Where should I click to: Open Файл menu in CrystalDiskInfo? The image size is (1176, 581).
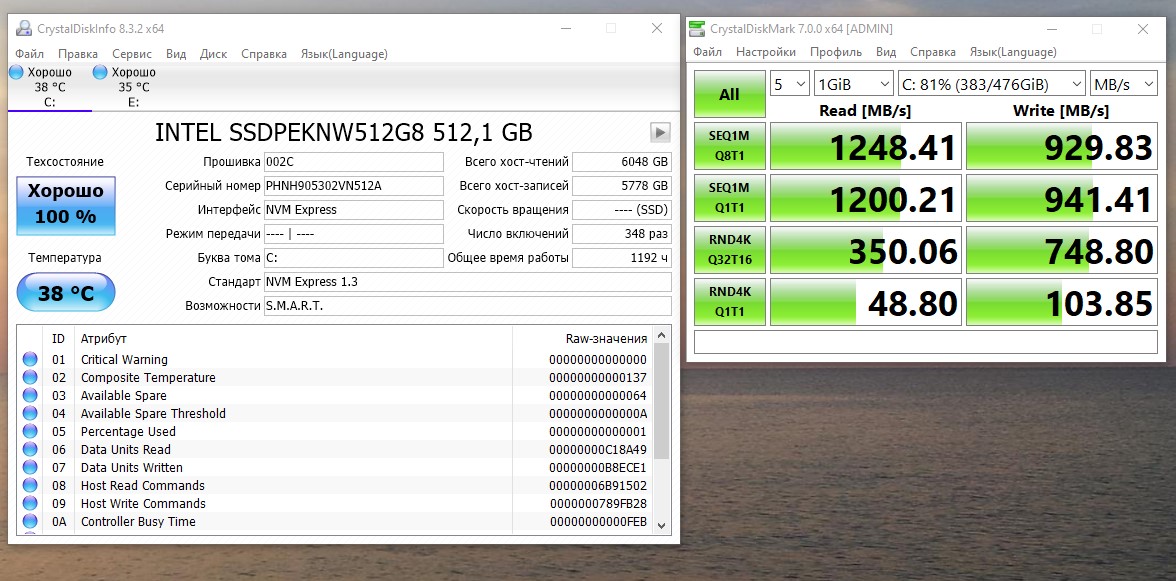[x=29, y=54]
